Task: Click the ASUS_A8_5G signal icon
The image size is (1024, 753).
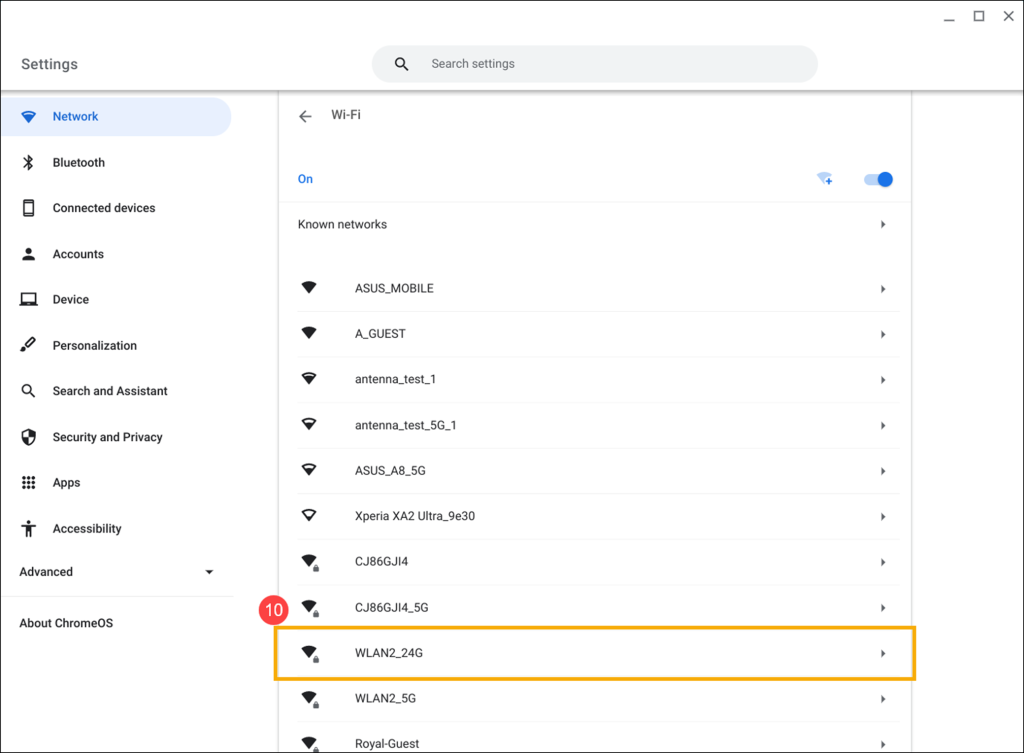Action: pos(309,470)
